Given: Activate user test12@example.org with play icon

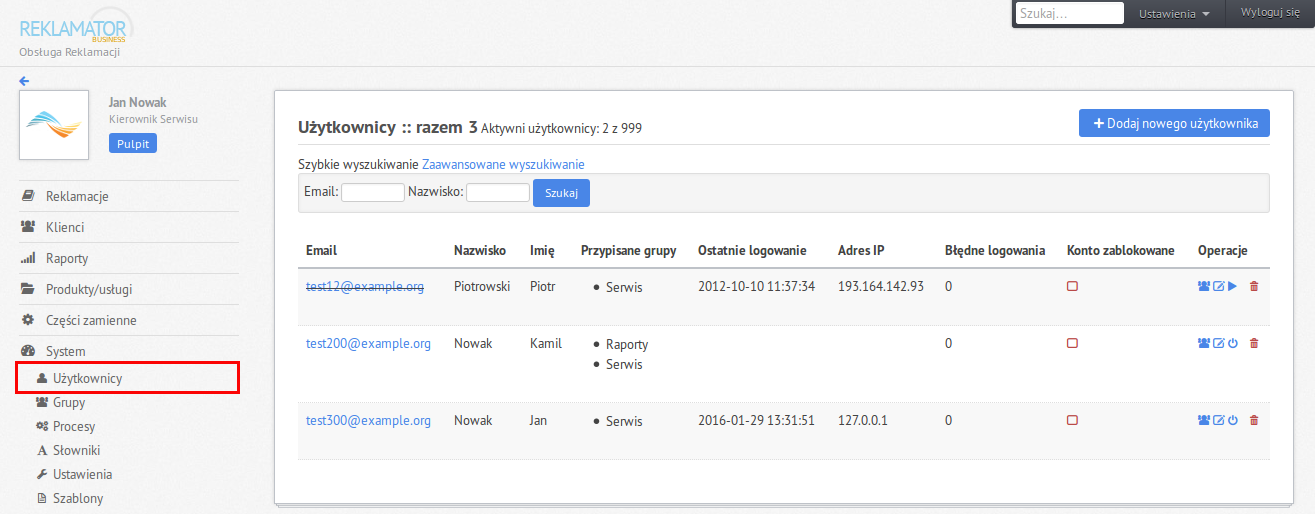Looking at the screenshot, I should [1233, 287].
